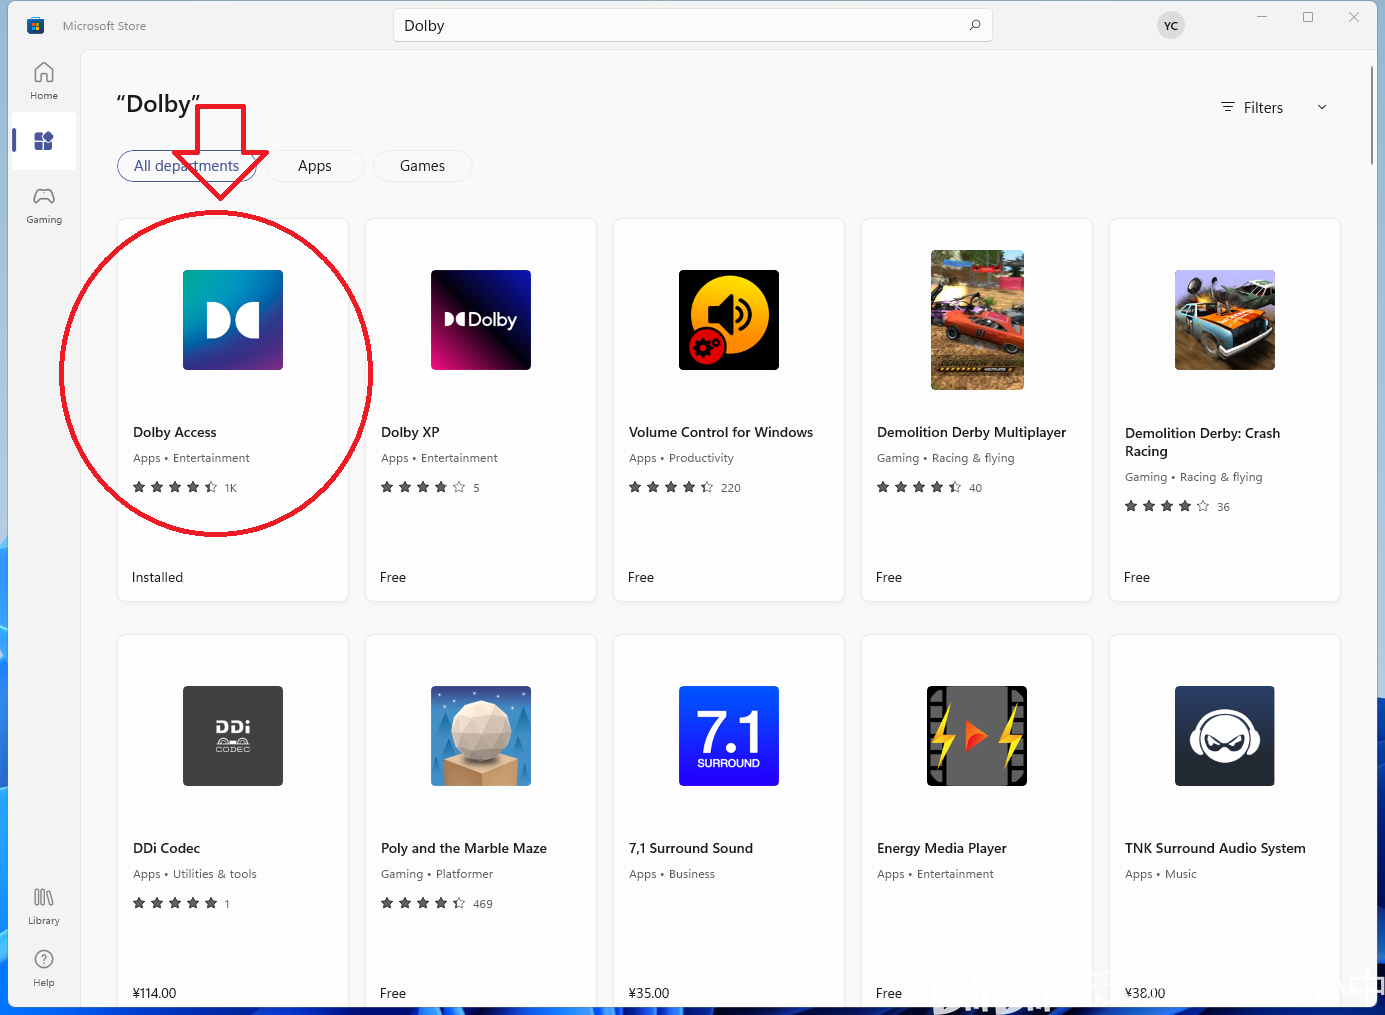Click Utilities & tools category text
The height and width of the screenshot is (1015, 1385).
(215, 874)
